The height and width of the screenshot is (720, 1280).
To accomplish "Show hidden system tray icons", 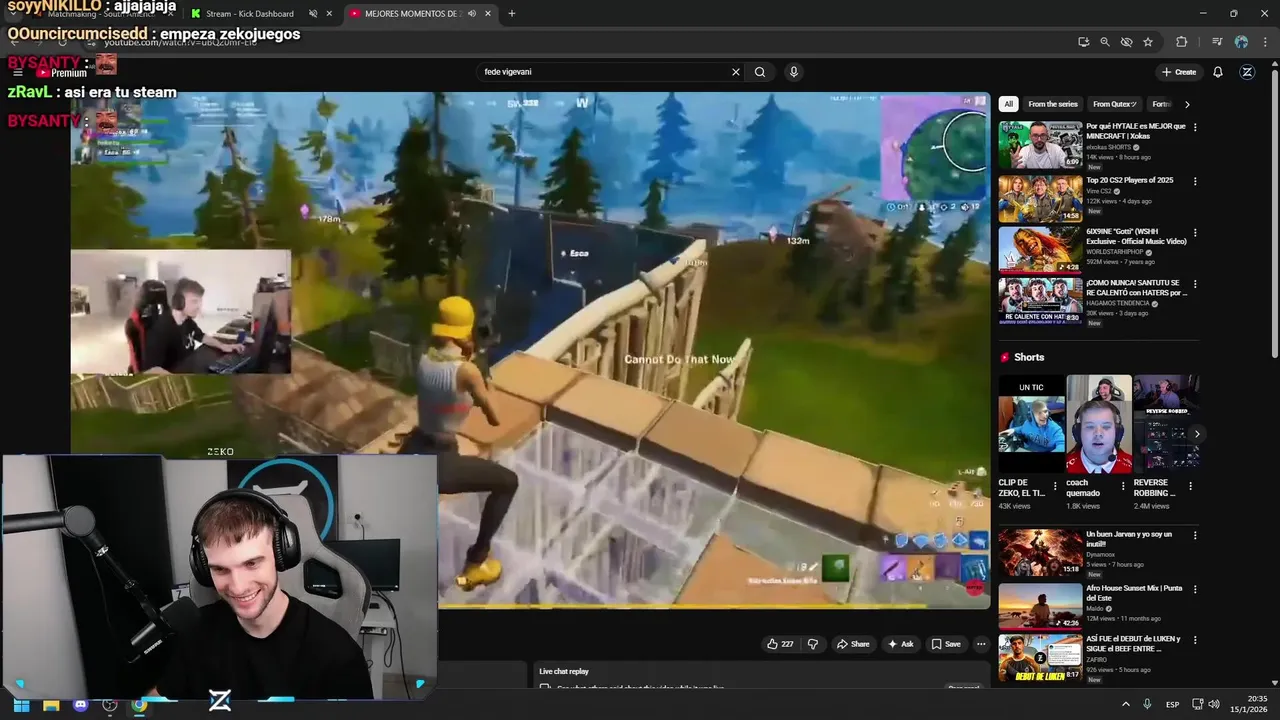I will pos(1125,705).
